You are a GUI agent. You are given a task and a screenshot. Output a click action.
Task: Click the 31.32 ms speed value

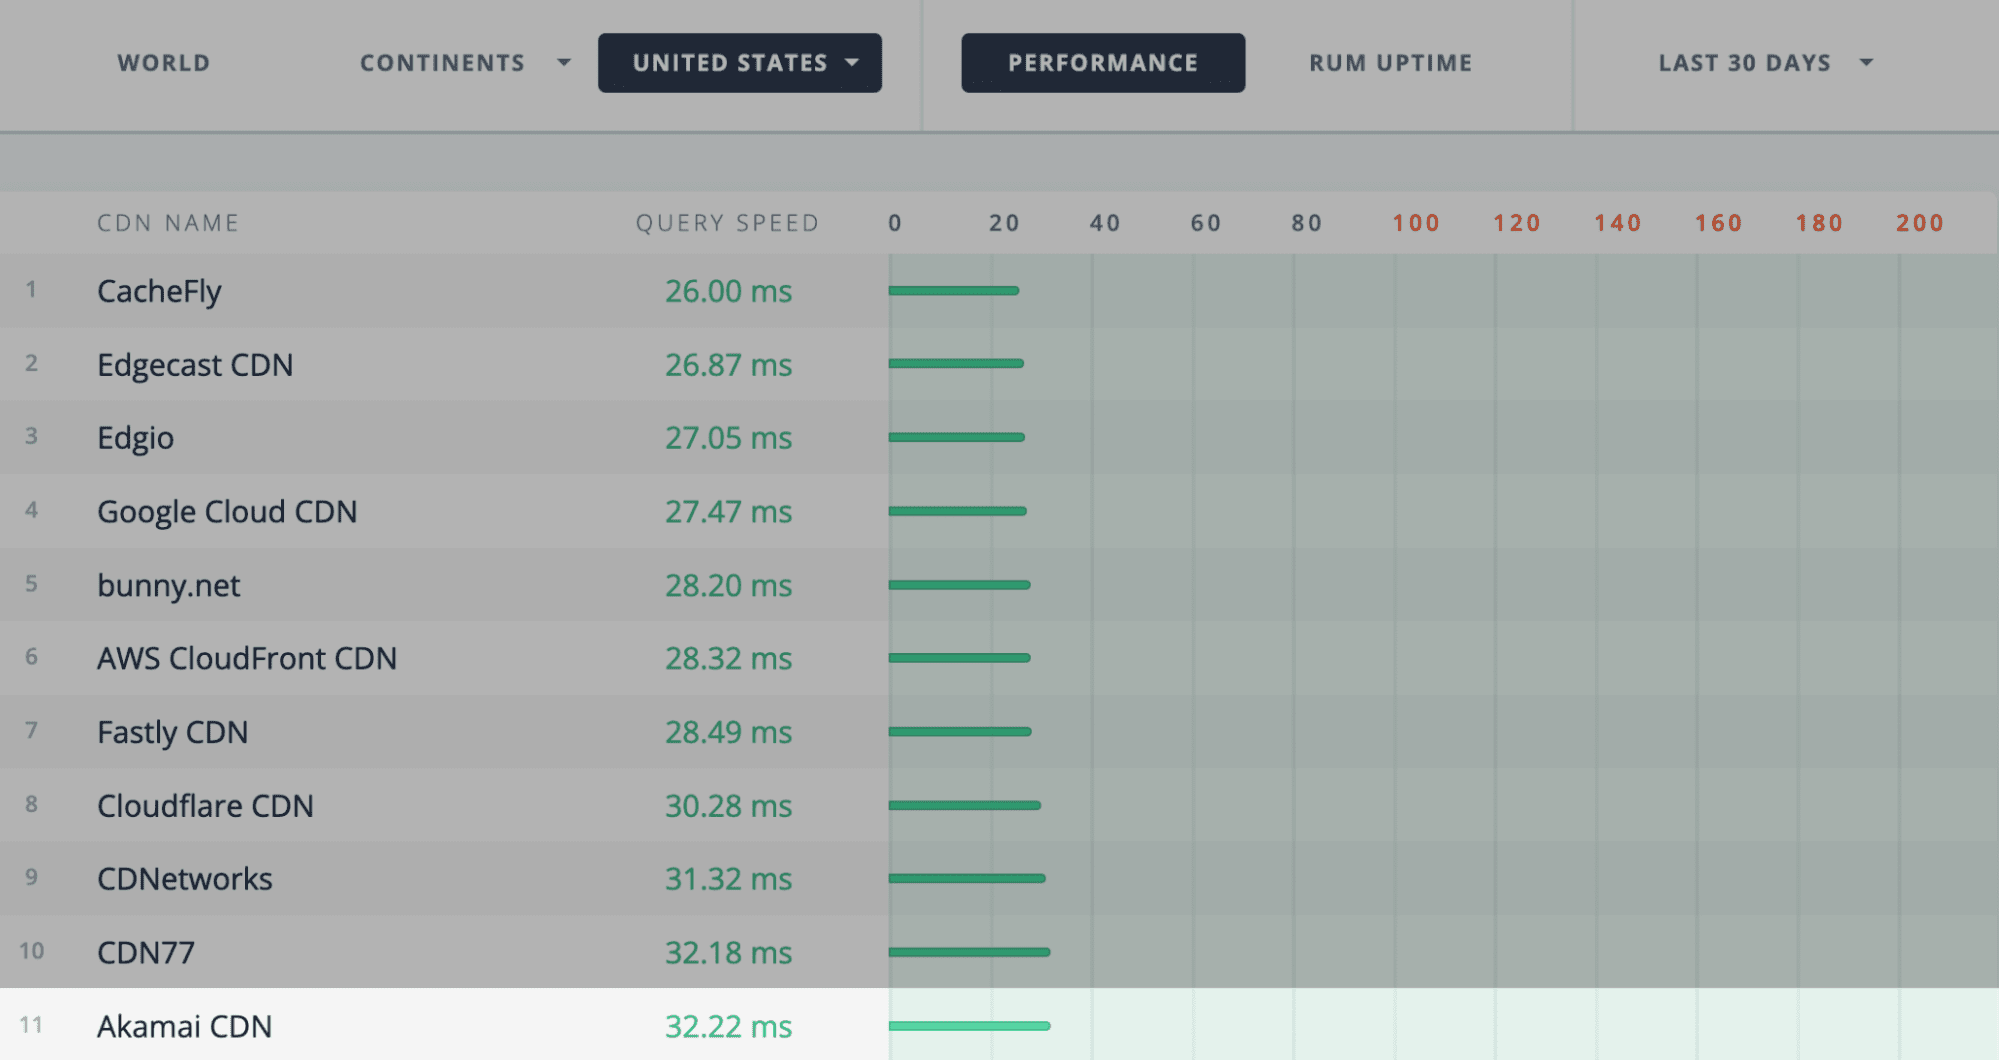tap(728, 879)
